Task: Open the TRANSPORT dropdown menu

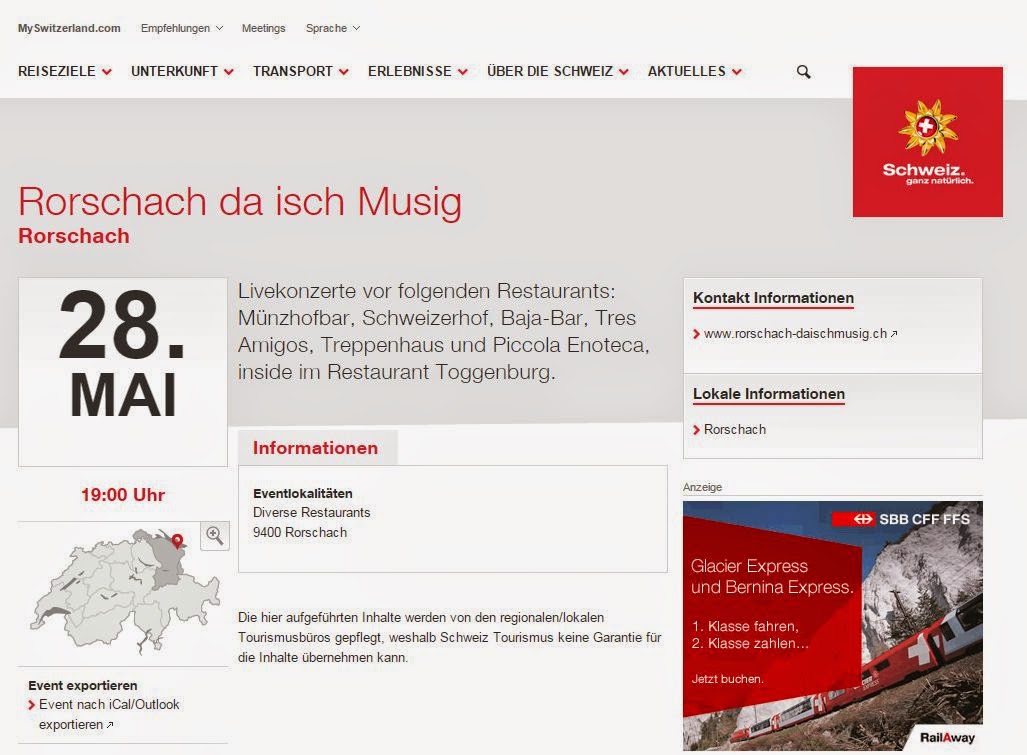Action: point(301,71)
